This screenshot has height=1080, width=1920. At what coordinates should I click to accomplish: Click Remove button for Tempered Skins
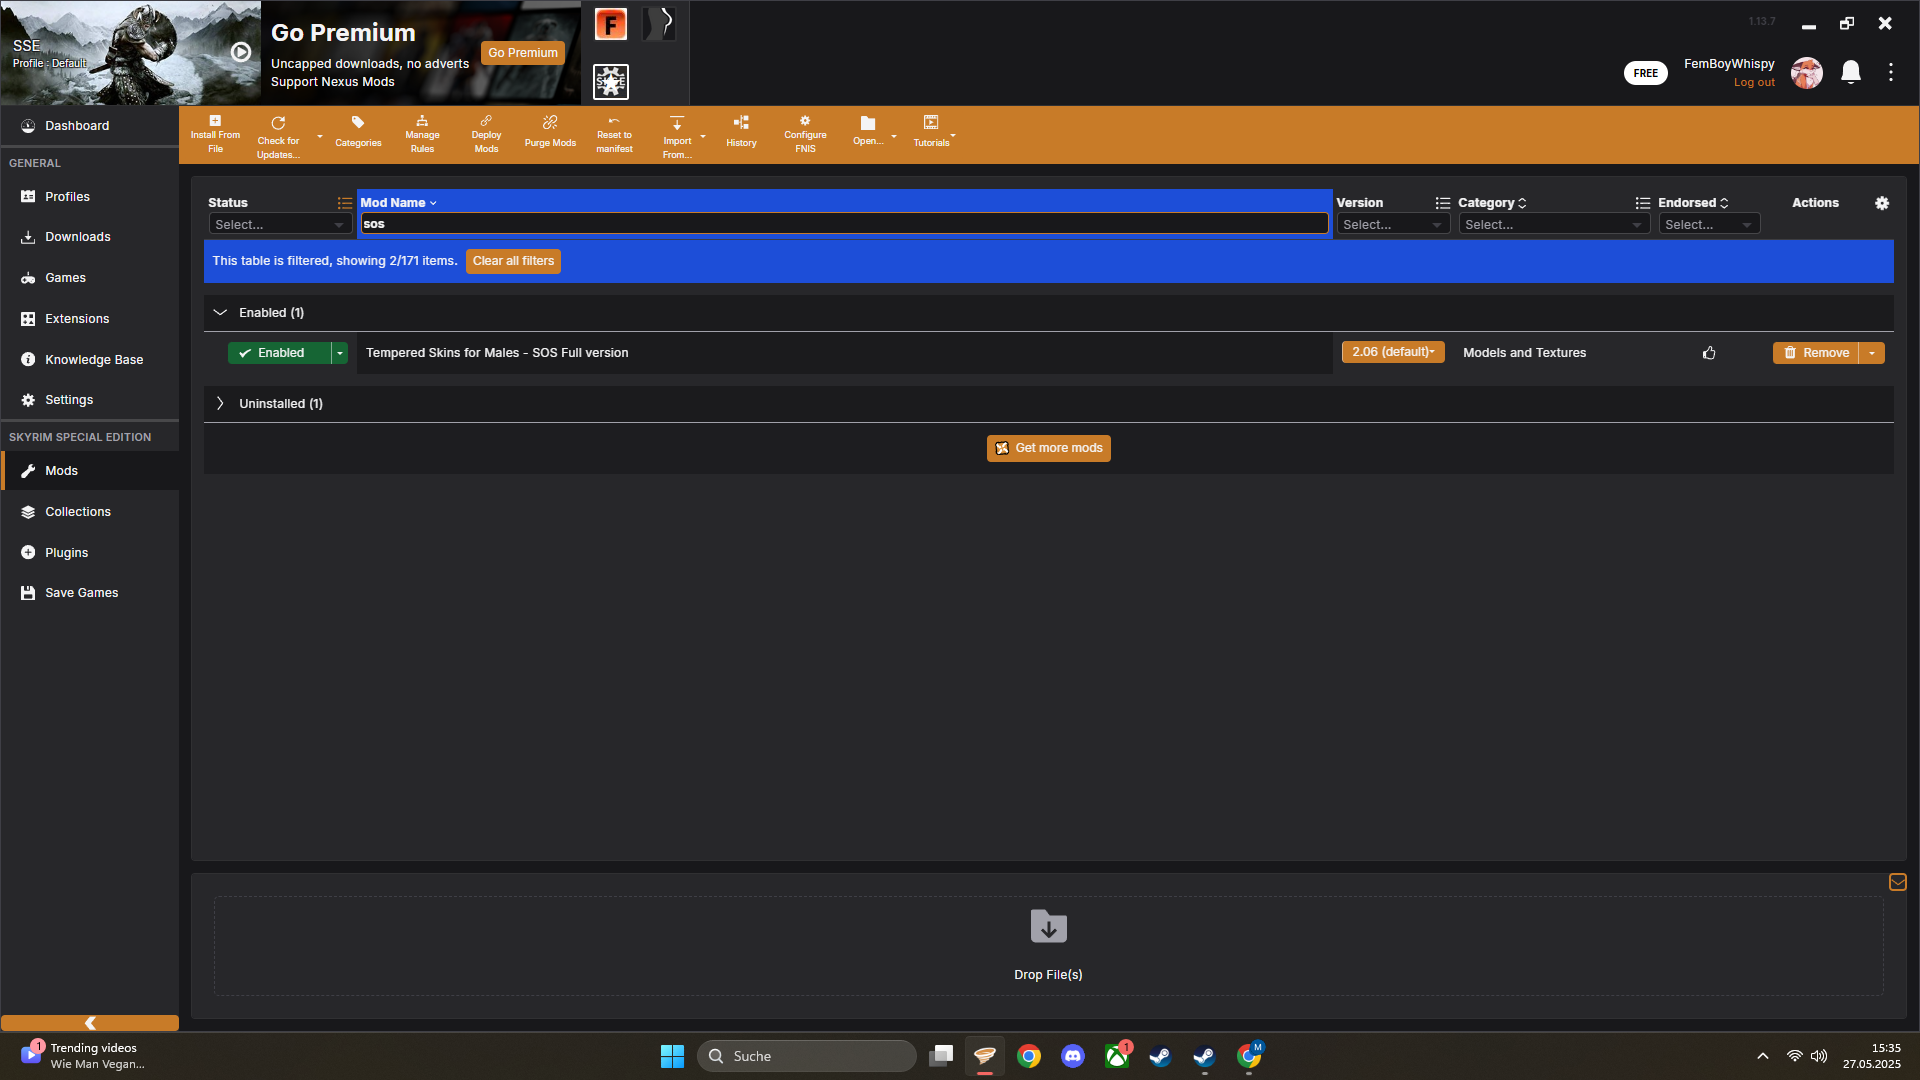coord(1816,353)
